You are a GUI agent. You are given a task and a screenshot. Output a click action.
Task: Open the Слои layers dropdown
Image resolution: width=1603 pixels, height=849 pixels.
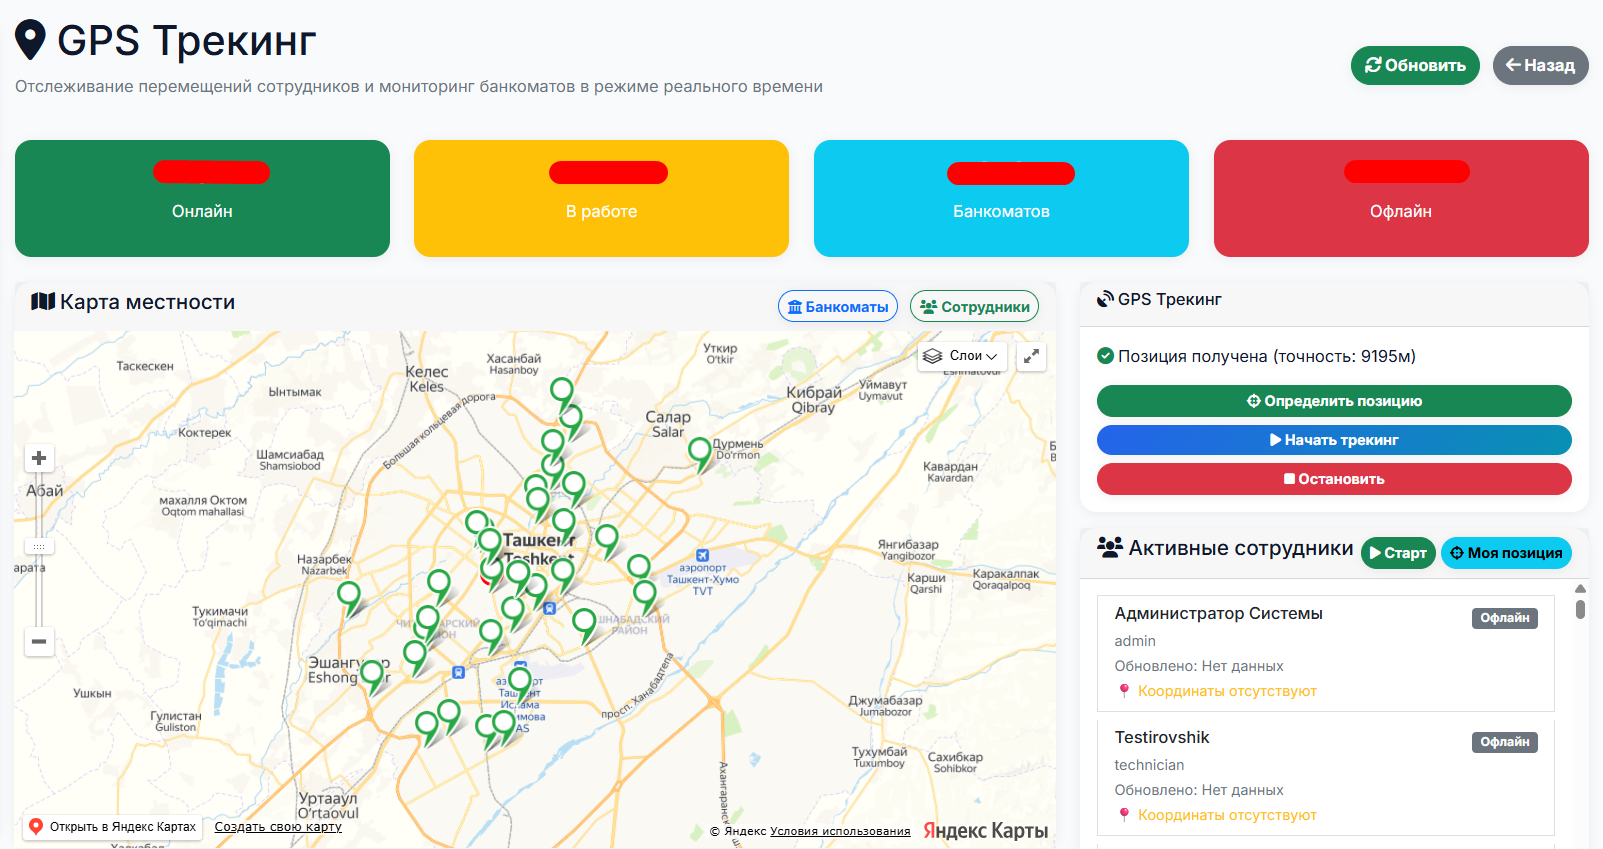coord(960,356)
